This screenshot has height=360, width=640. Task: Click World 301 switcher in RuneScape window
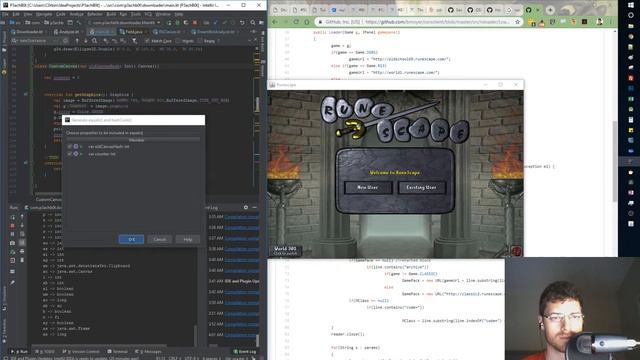coord(285,251)
